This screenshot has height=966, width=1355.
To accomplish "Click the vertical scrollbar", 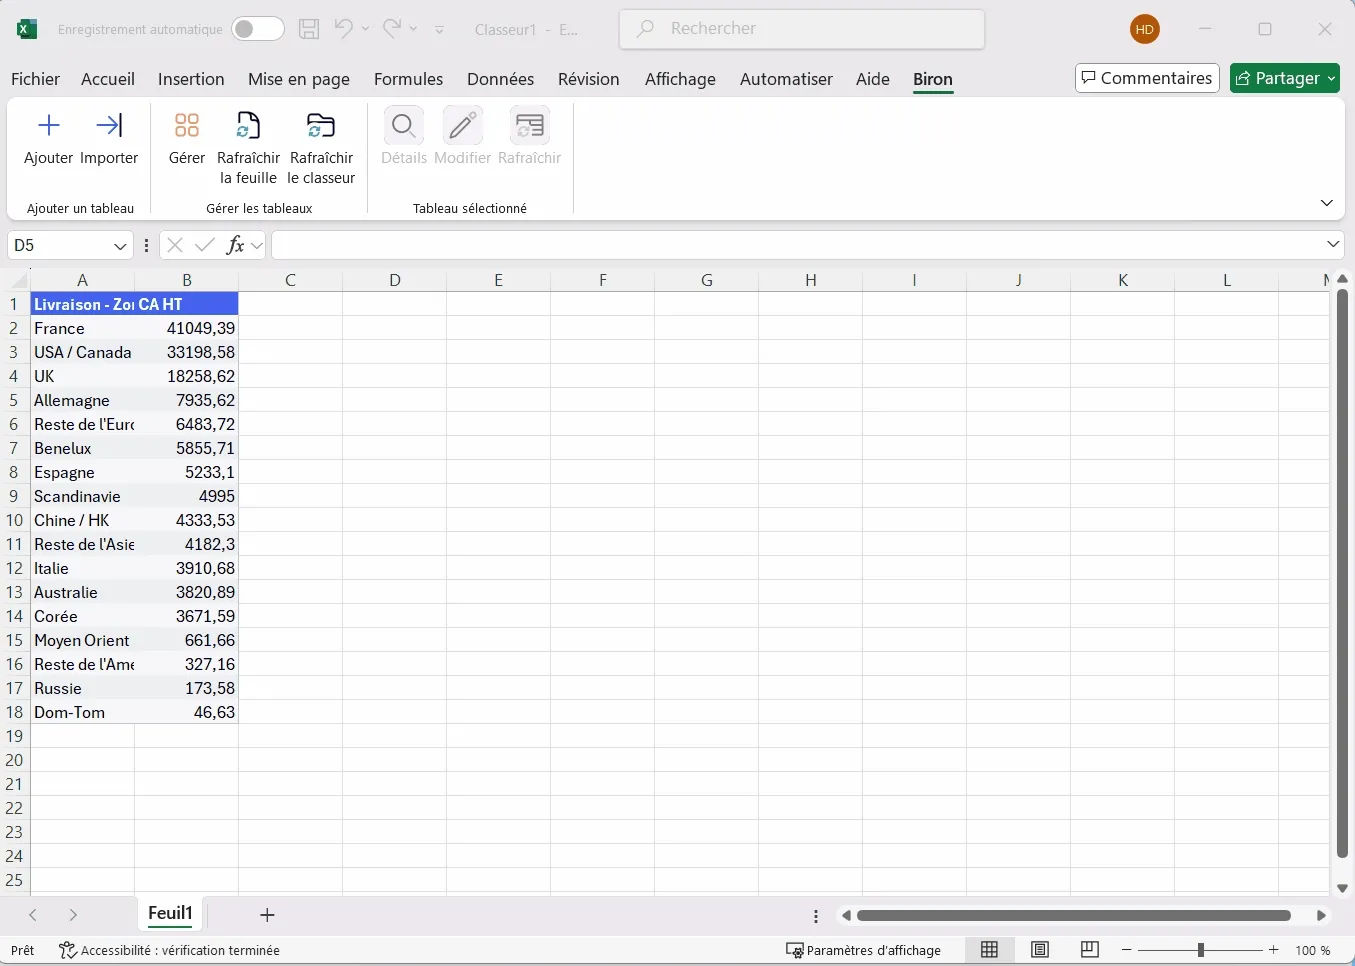I will pos(1343,573).
